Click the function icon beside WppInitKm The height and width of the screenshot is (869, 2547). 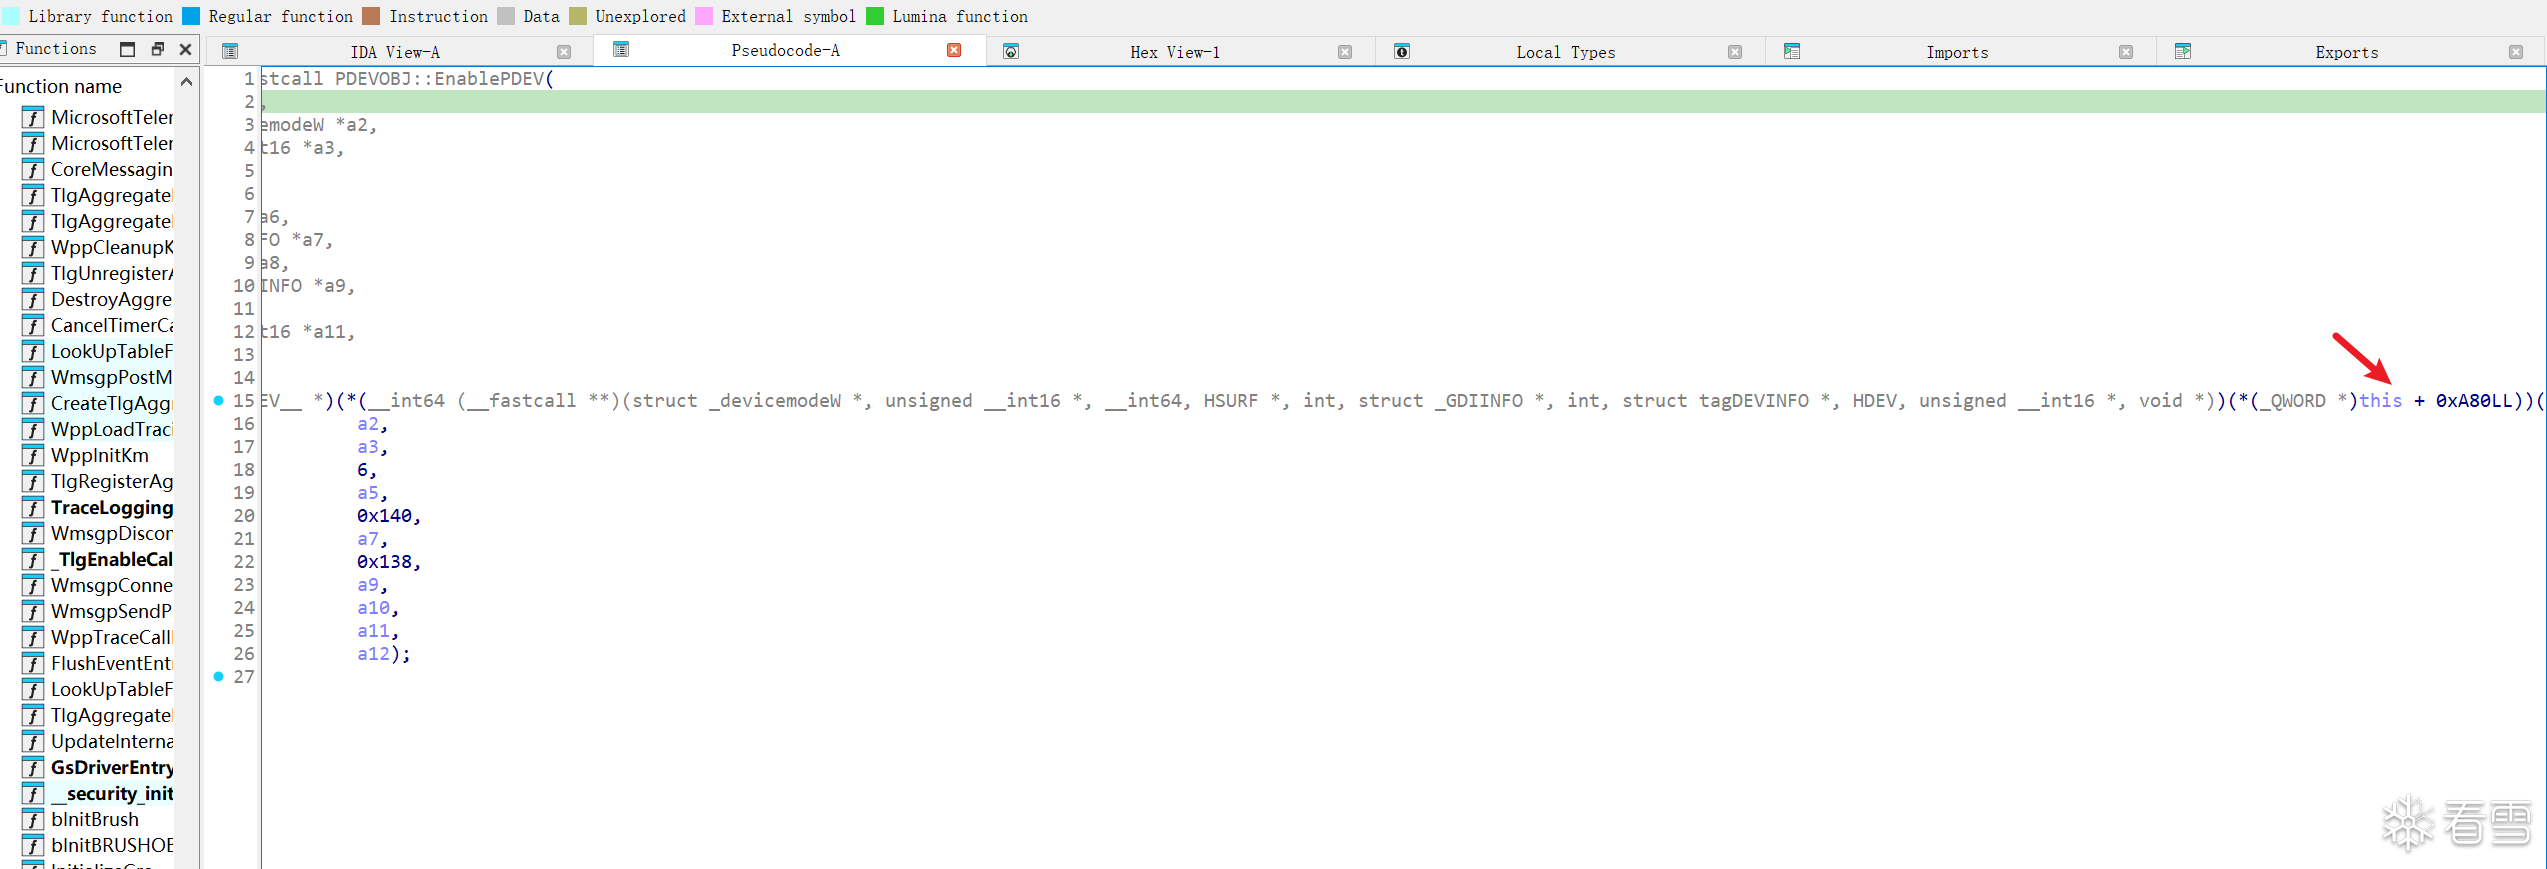point(33,456)
